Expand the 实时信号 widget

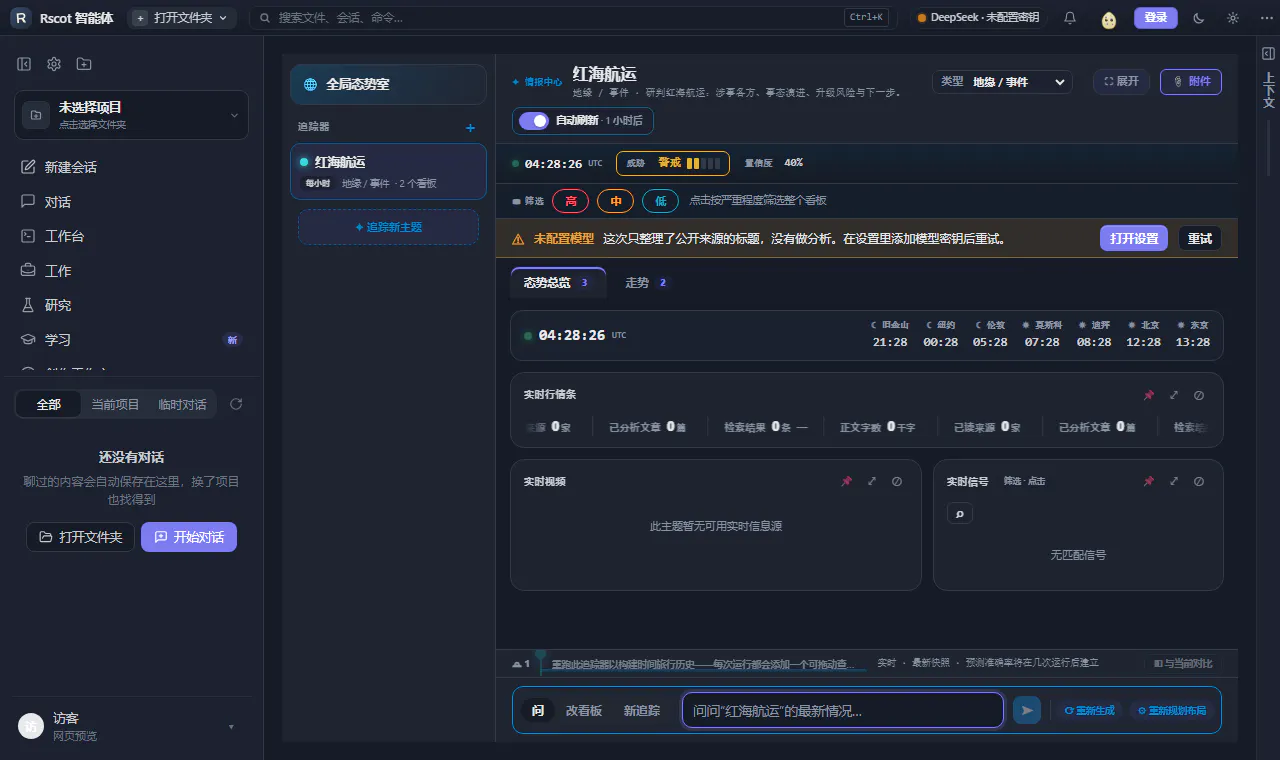[1174, 481]
